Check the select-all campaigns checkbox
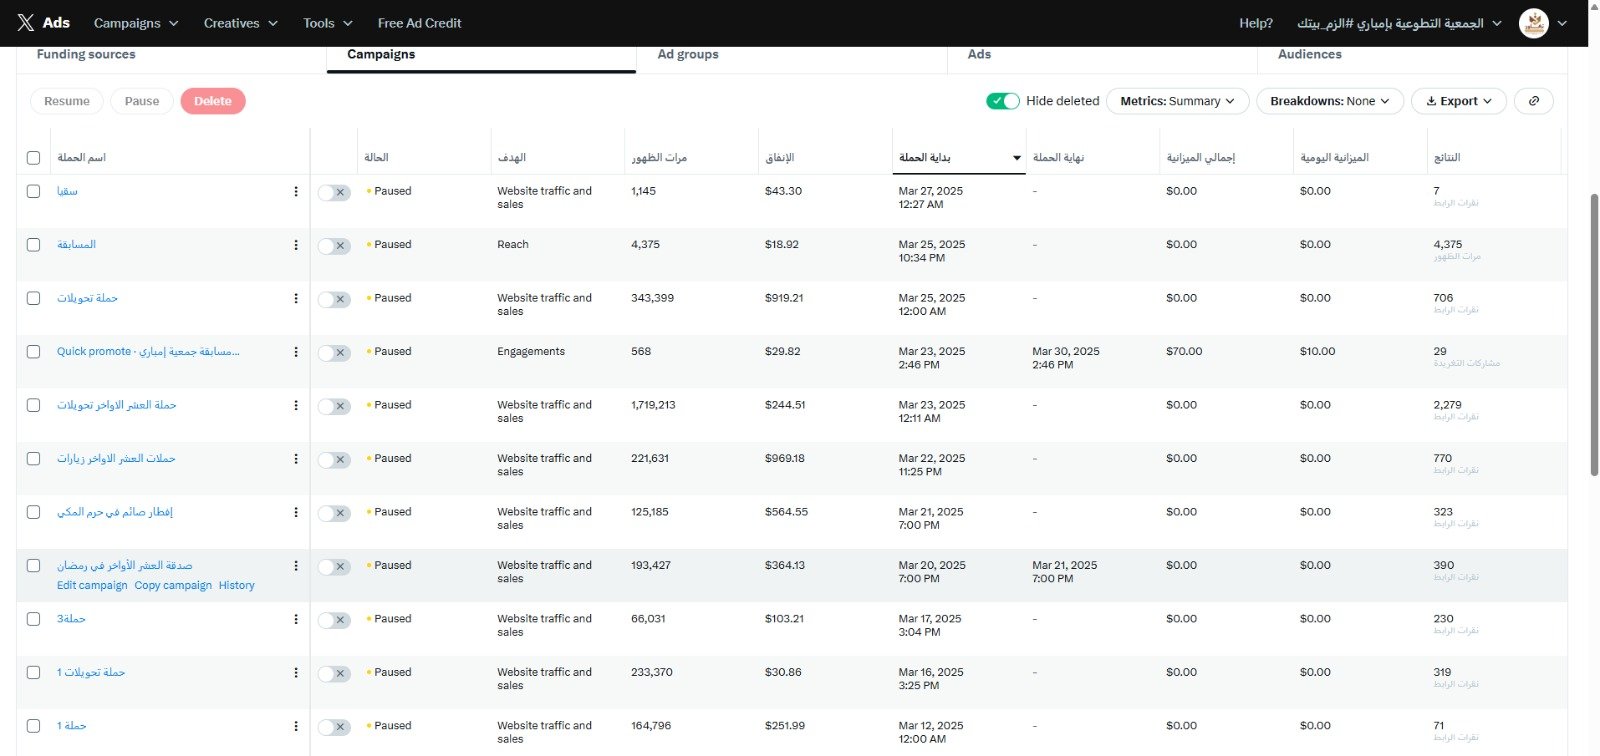Image resolution: width=1600 pixels, height=756 pixels. (x=34, y=158)
